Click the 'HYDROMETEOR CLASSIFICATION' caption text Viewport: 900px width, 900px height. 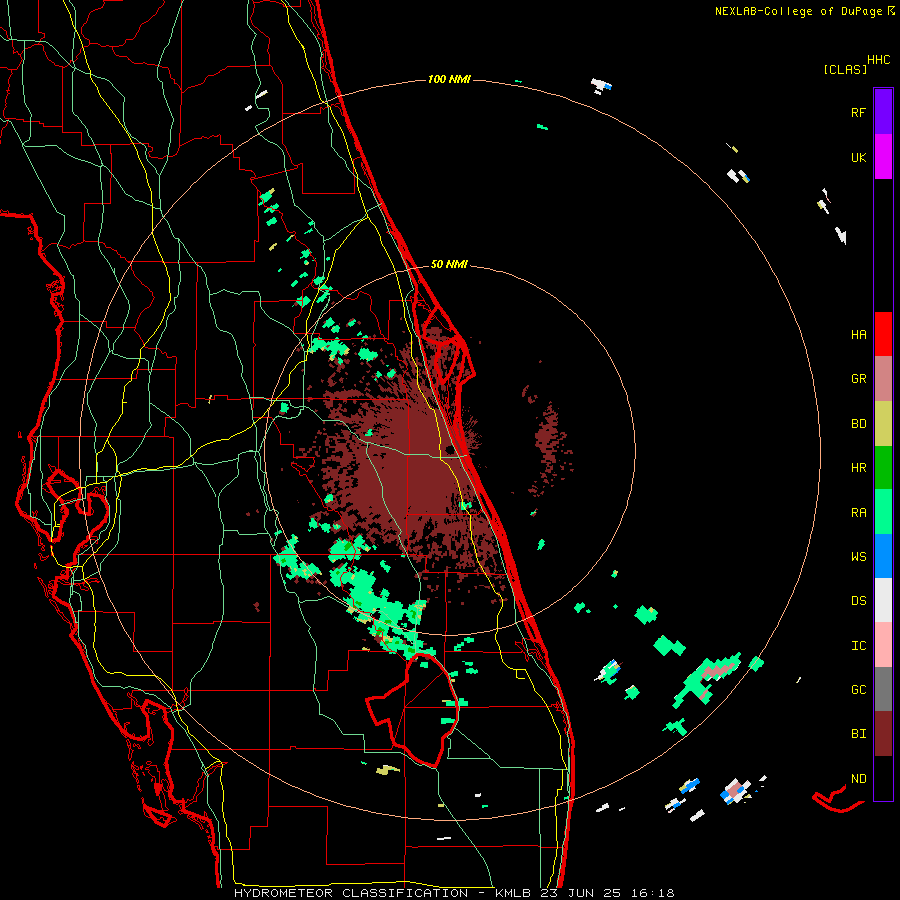pos(351,893)
